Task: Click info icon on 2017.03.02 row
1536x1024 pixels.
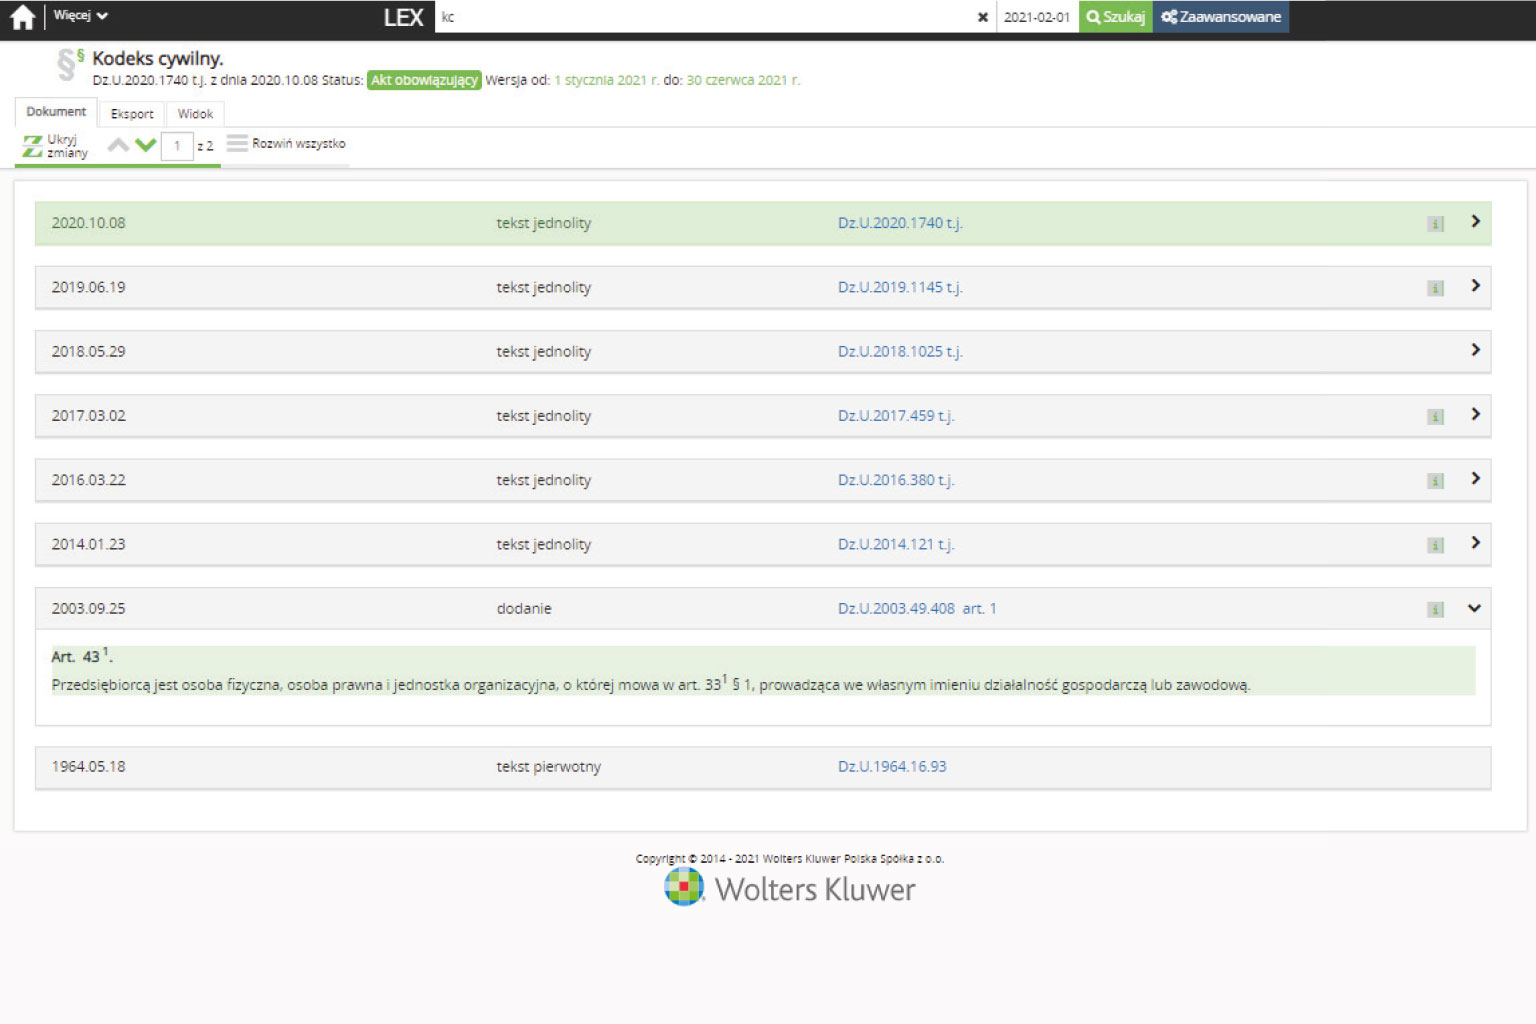Action: click(x=1435, y=417)
